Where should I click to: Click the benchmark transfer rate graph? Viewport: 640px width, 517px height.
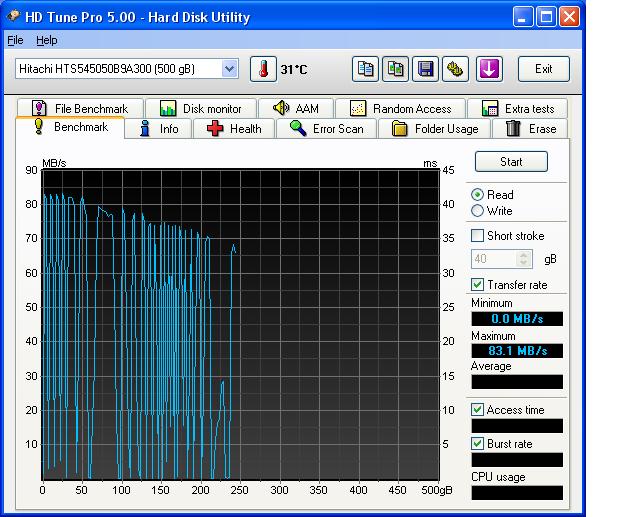[x=241, y=324]
